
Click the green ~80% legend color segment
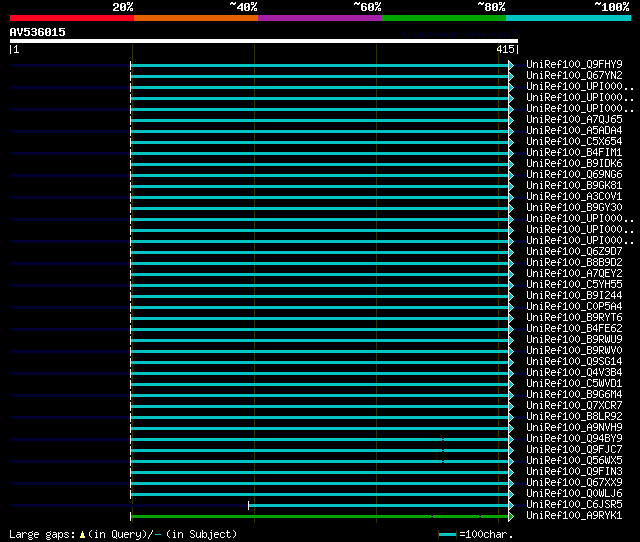click(444, 18)
